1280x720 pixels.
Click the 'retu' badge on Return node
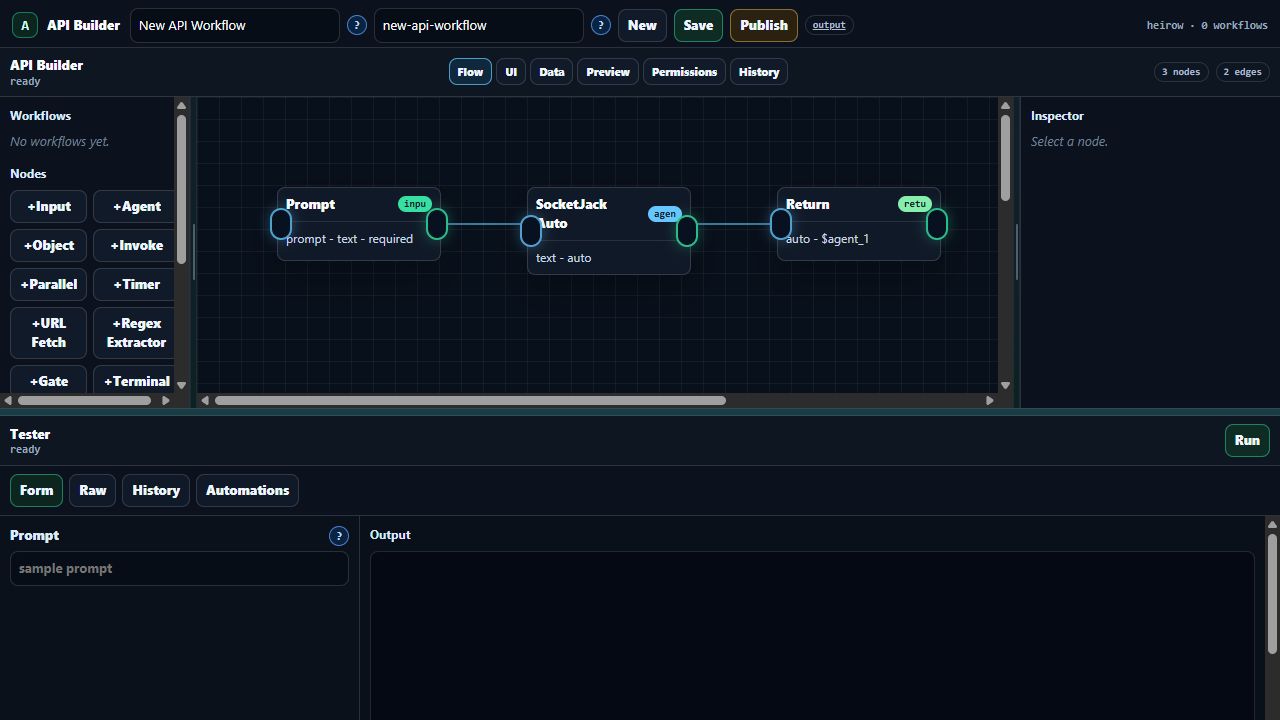coord(915,204)
